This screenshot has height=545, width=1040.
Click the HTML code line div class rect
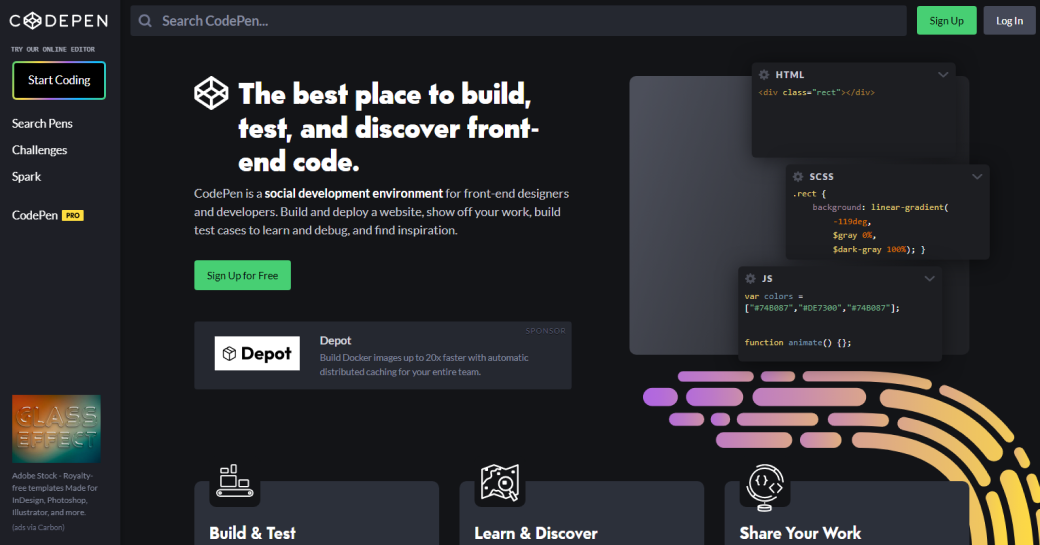[816, 93]
